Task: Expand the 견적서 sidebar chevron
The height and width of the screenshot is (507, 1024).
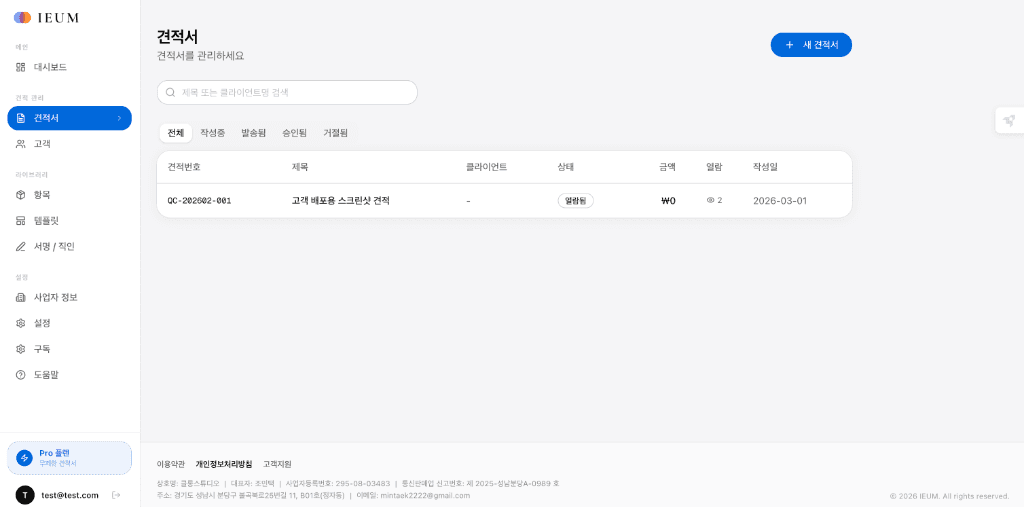Action: (x=119, y=118)
